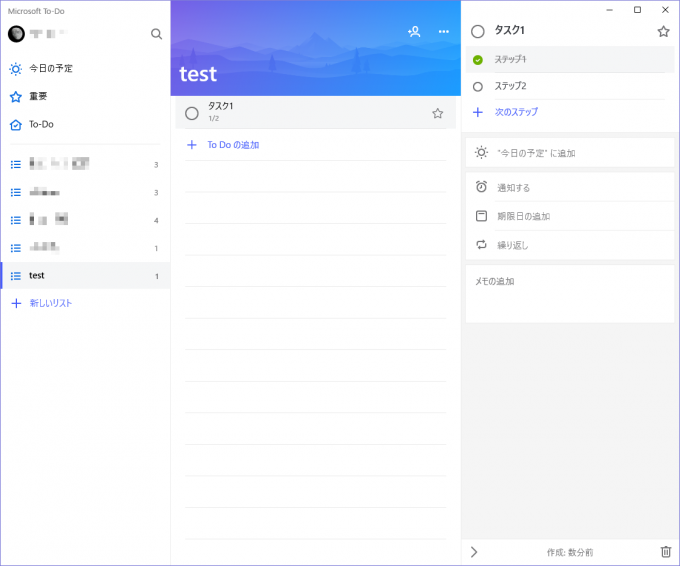Click the タスク1 title in detail pane

point(510,30)
